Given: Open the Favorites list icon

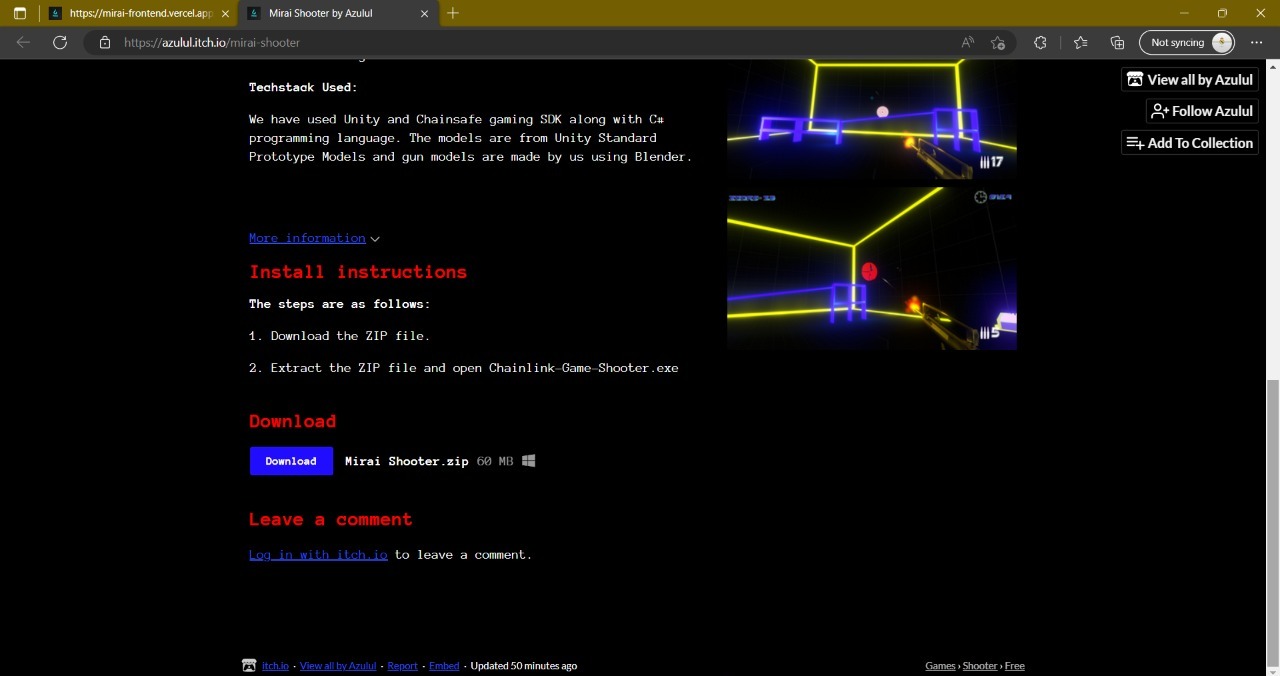Looking at the screenshot, I should (1080, 42).
